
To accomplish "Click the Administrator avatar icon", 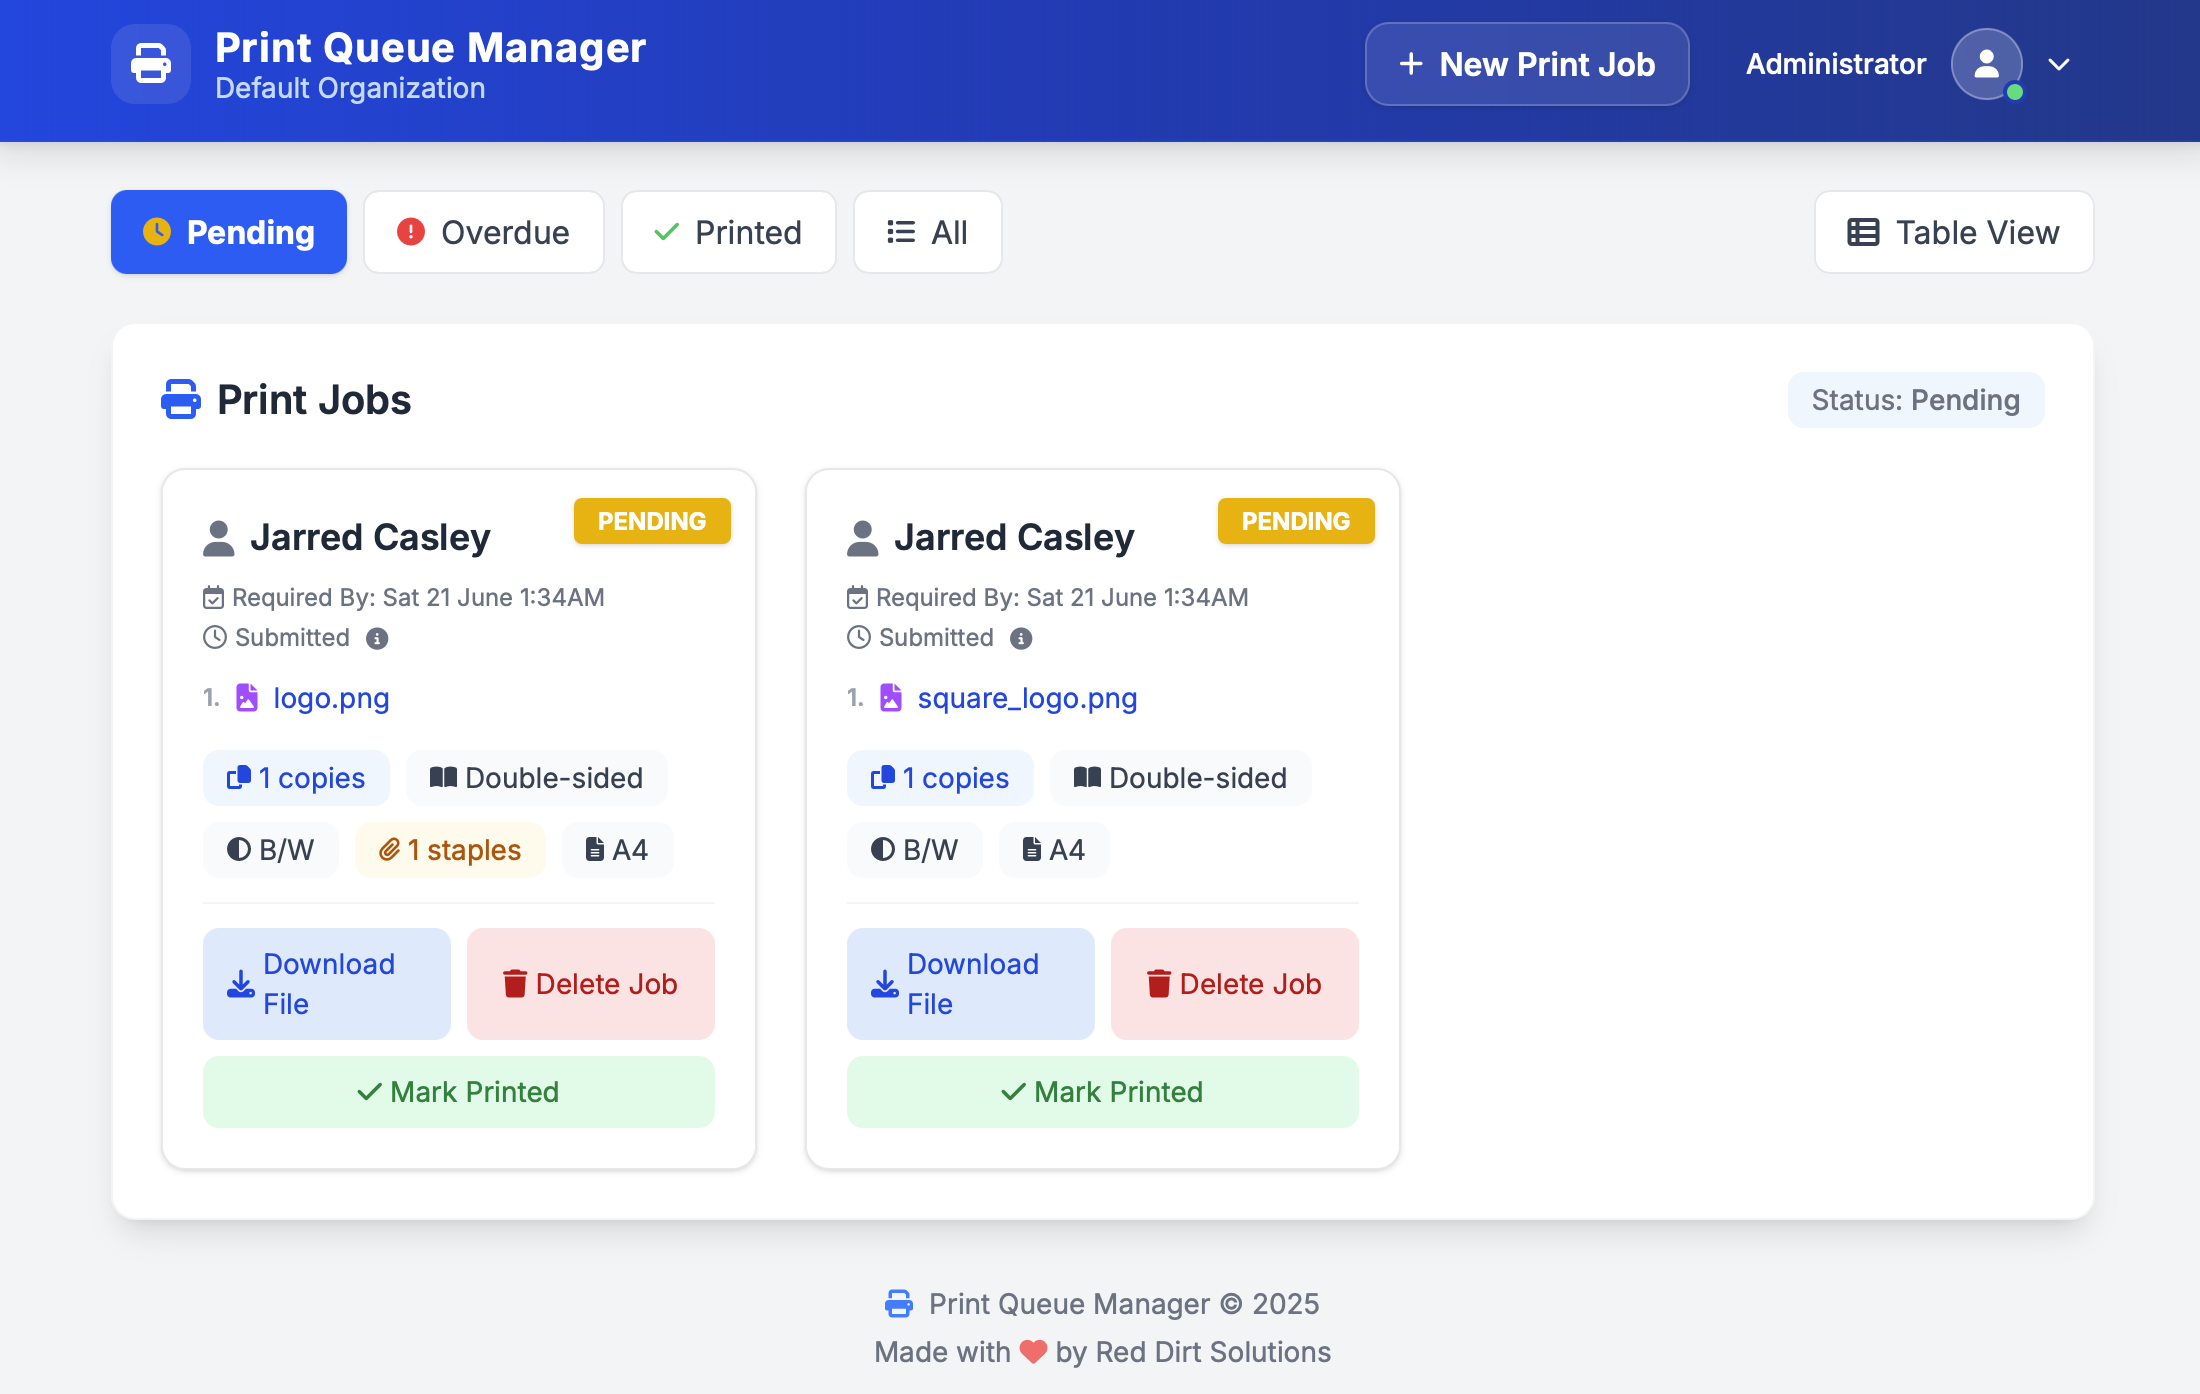I will pyautogui.click(x=1987, y=64).
